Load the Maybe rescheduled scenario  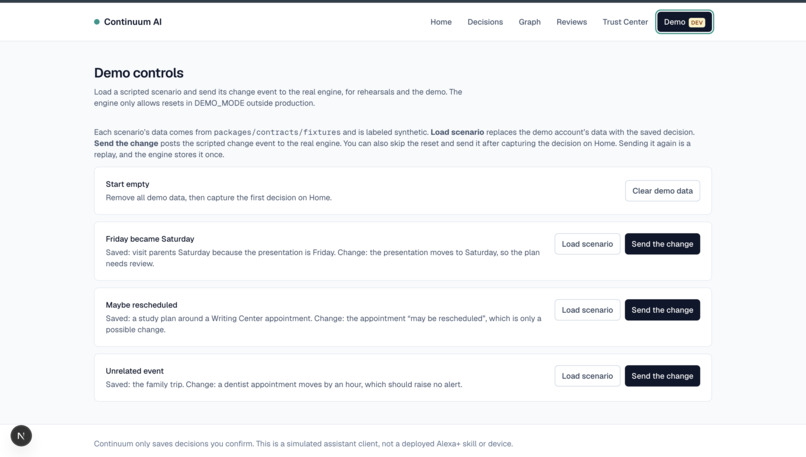tap(587, 310)
